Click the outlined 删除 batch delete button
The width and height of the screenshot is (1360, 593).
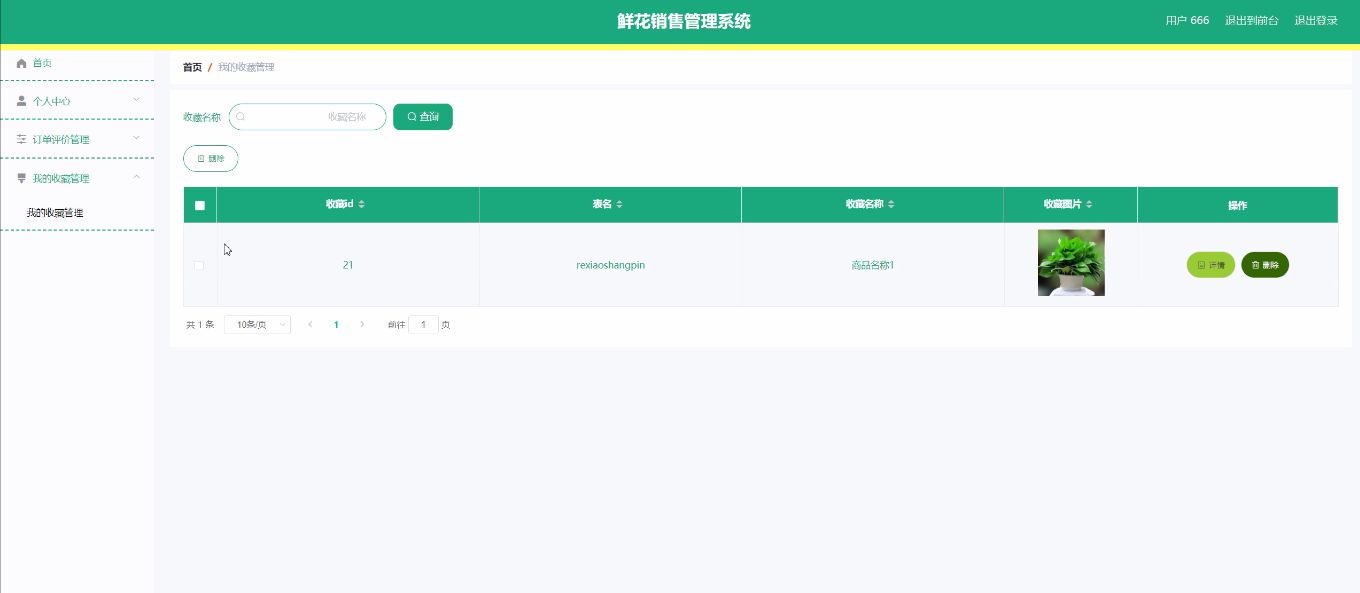click(211, 158)
